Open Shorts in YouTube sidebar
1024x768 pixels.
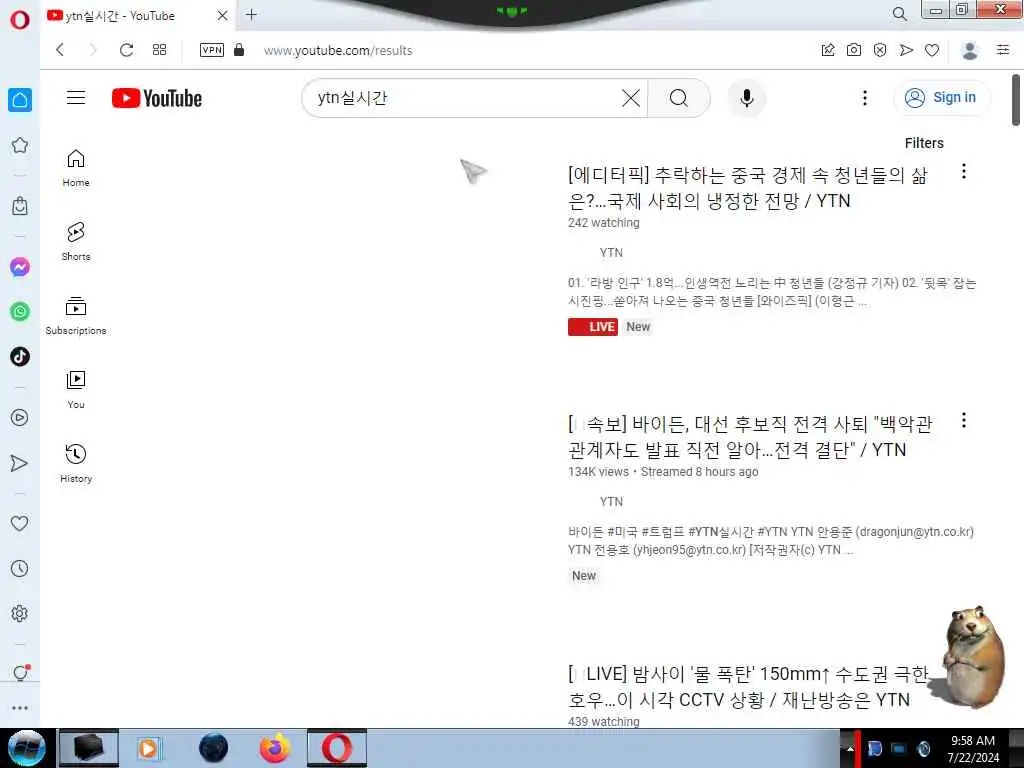click(x=76, y=242)
